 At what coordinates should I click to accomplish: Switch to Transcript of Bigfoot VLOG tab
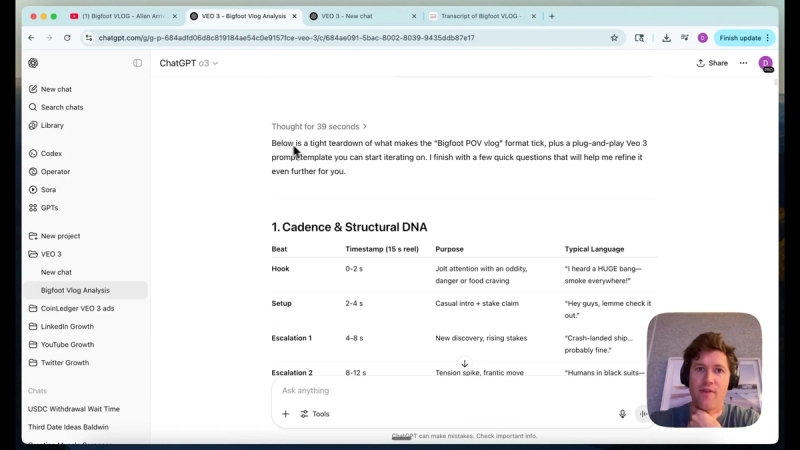(480, 16)
